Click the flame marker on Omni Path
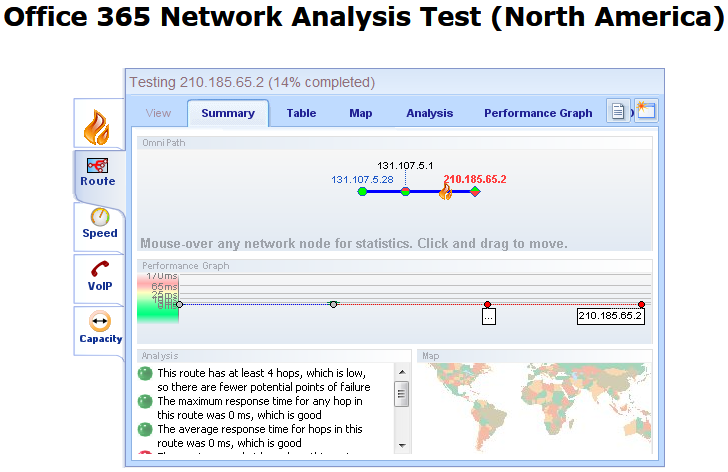728x472 pixels. (445, 191)
